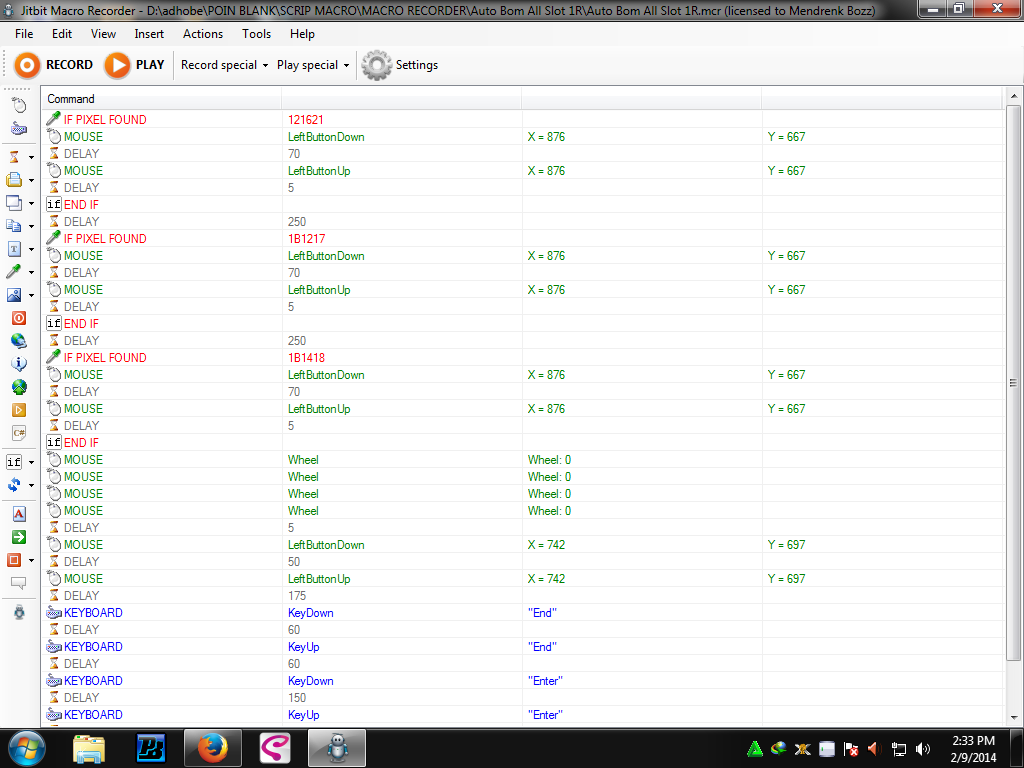Click the file/printer folder sidebar icon

click(14, 180)
